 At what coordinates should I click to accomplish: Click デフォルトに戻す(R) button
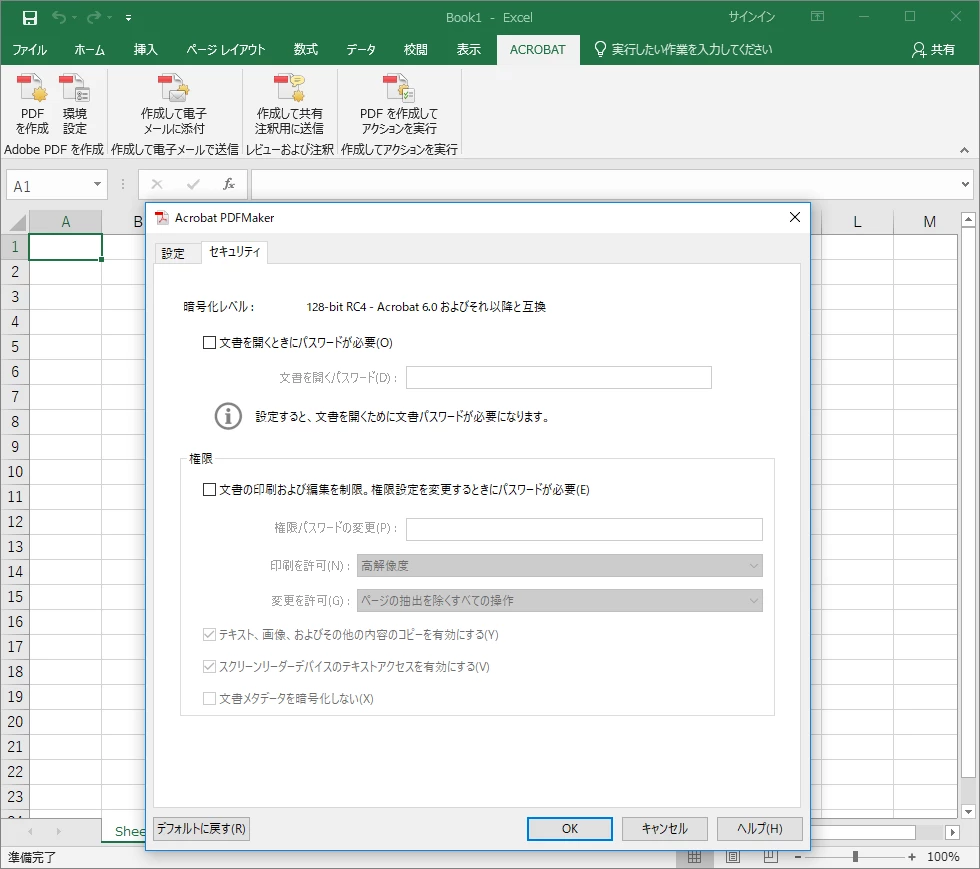coord(201,829)
